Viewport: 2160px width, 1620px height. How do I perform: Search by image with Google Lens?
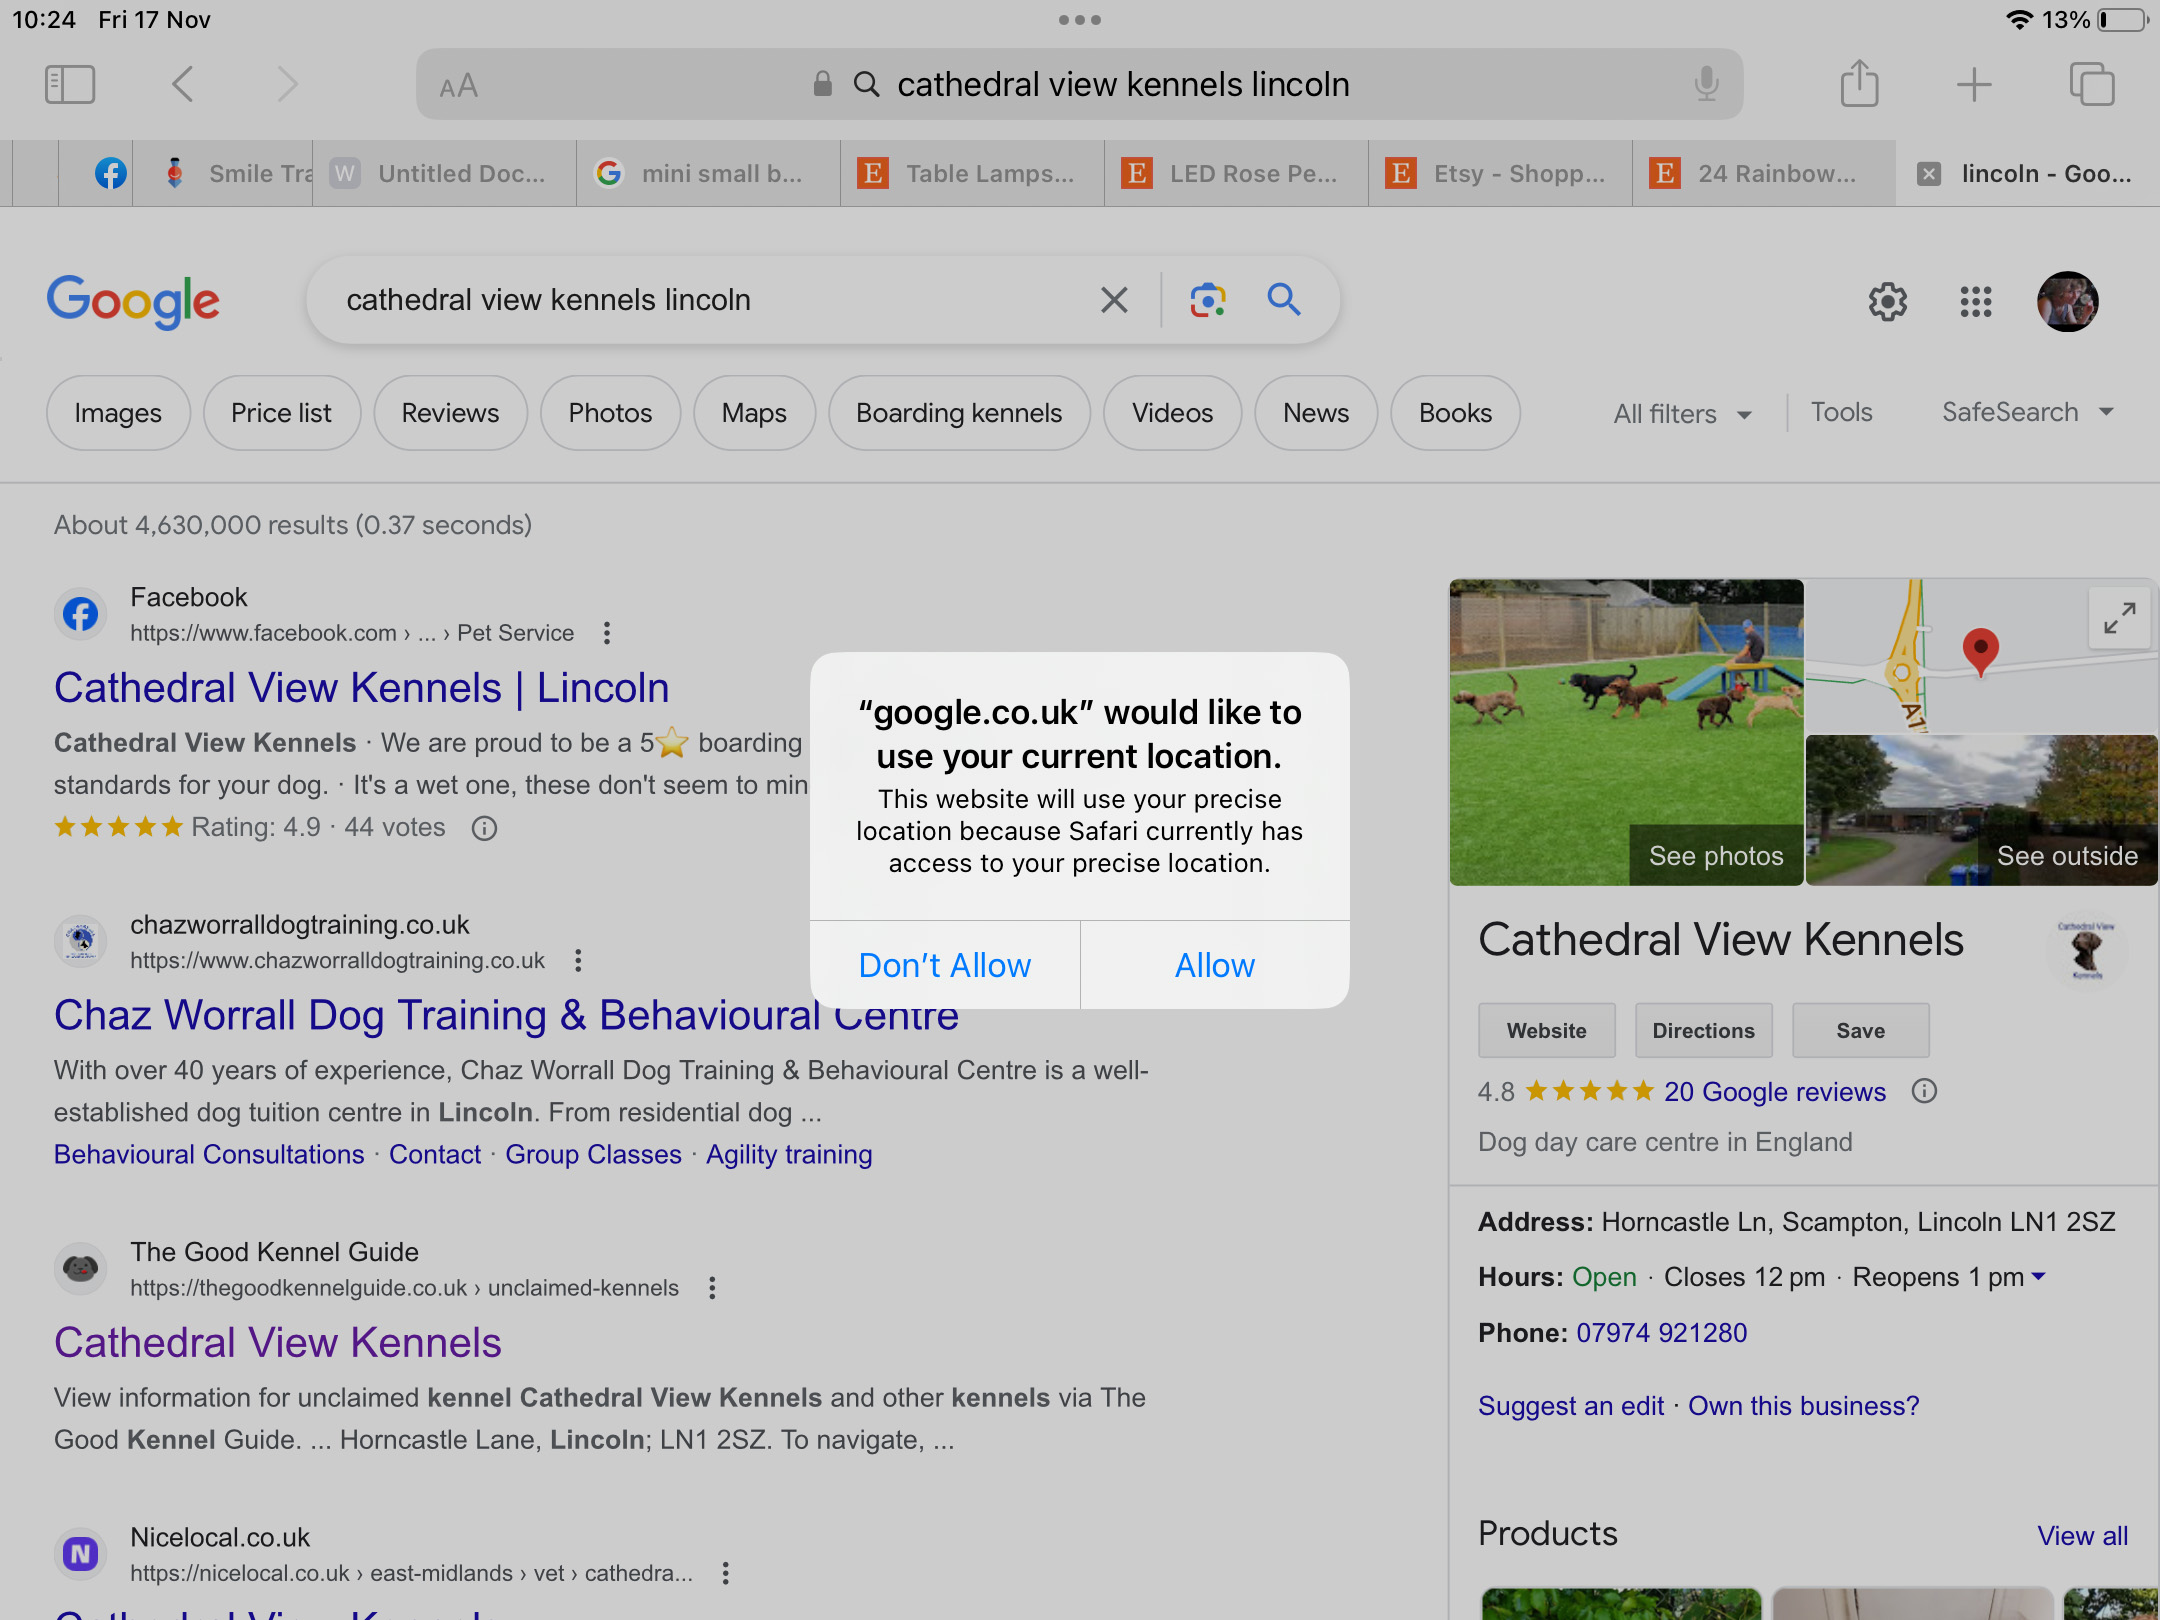click(1208, 299)
